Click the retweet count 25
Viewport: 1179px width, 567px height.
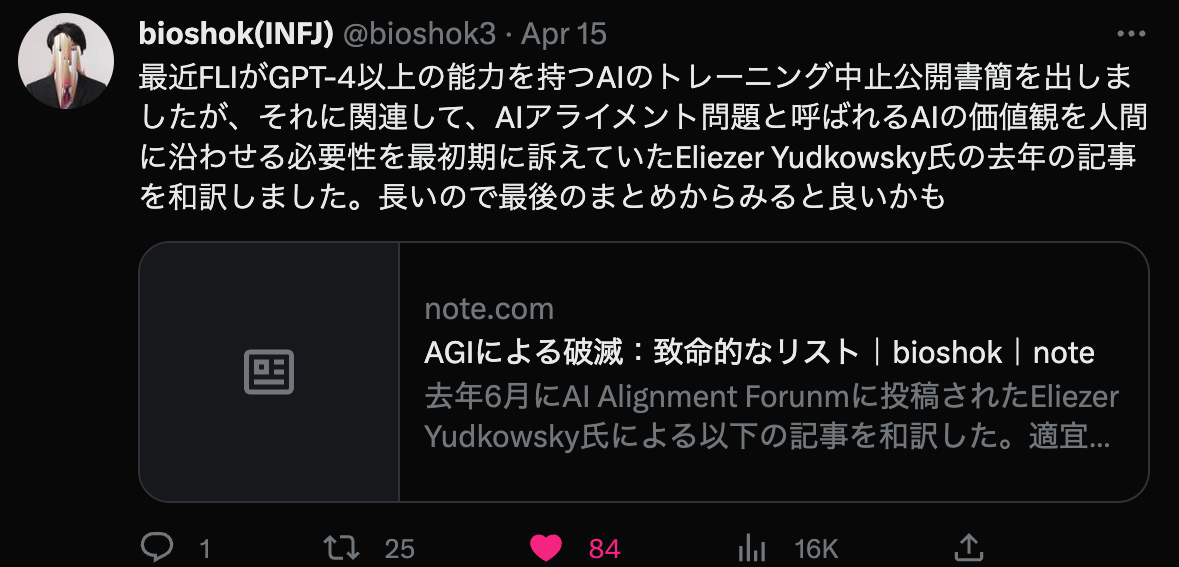(x=399, y=549)
